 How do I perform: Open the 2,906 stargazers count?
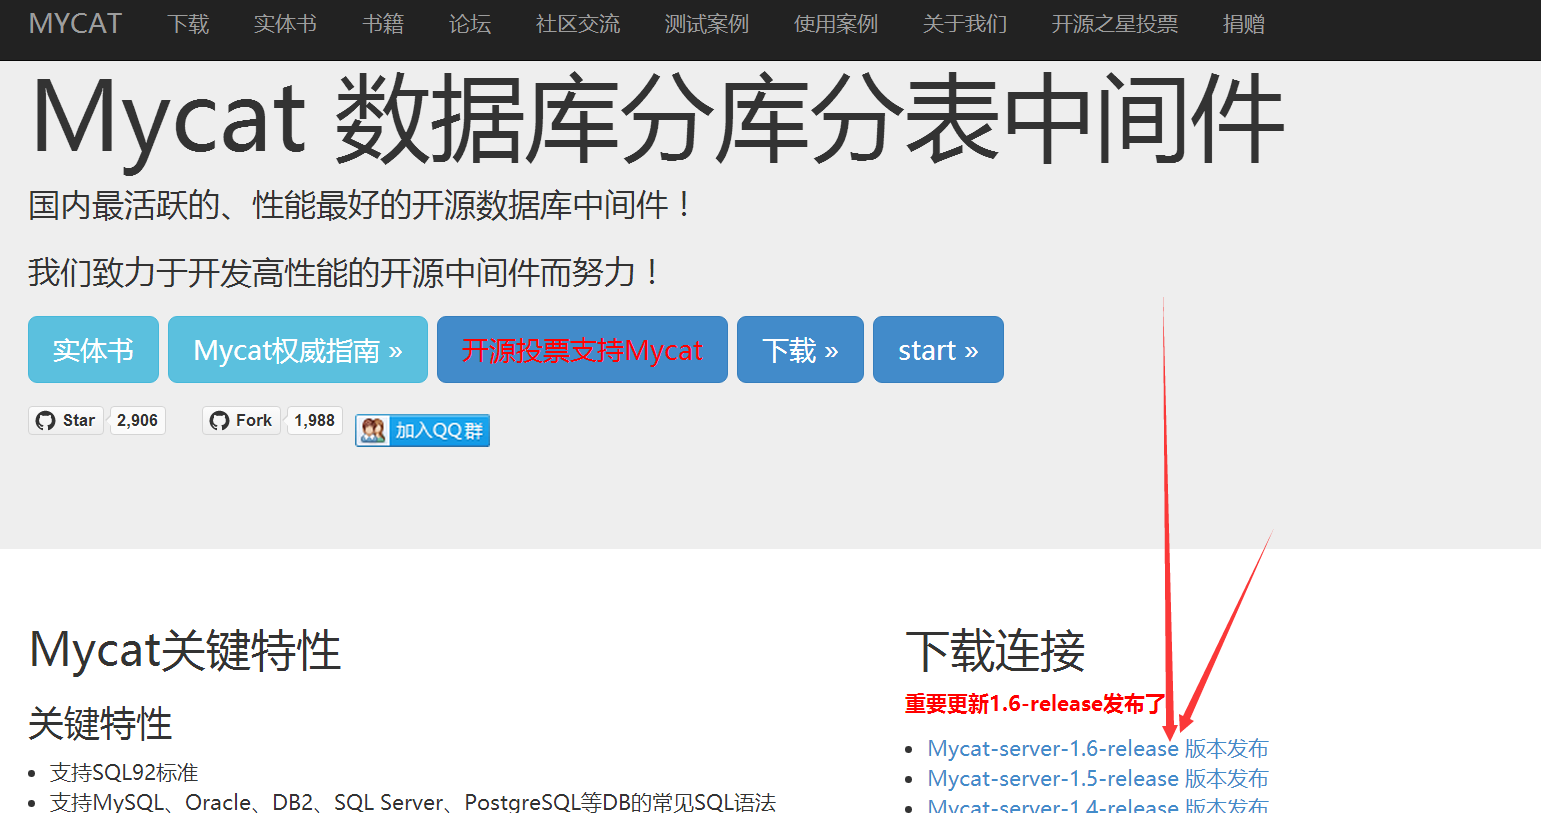(x=137, y=420)
